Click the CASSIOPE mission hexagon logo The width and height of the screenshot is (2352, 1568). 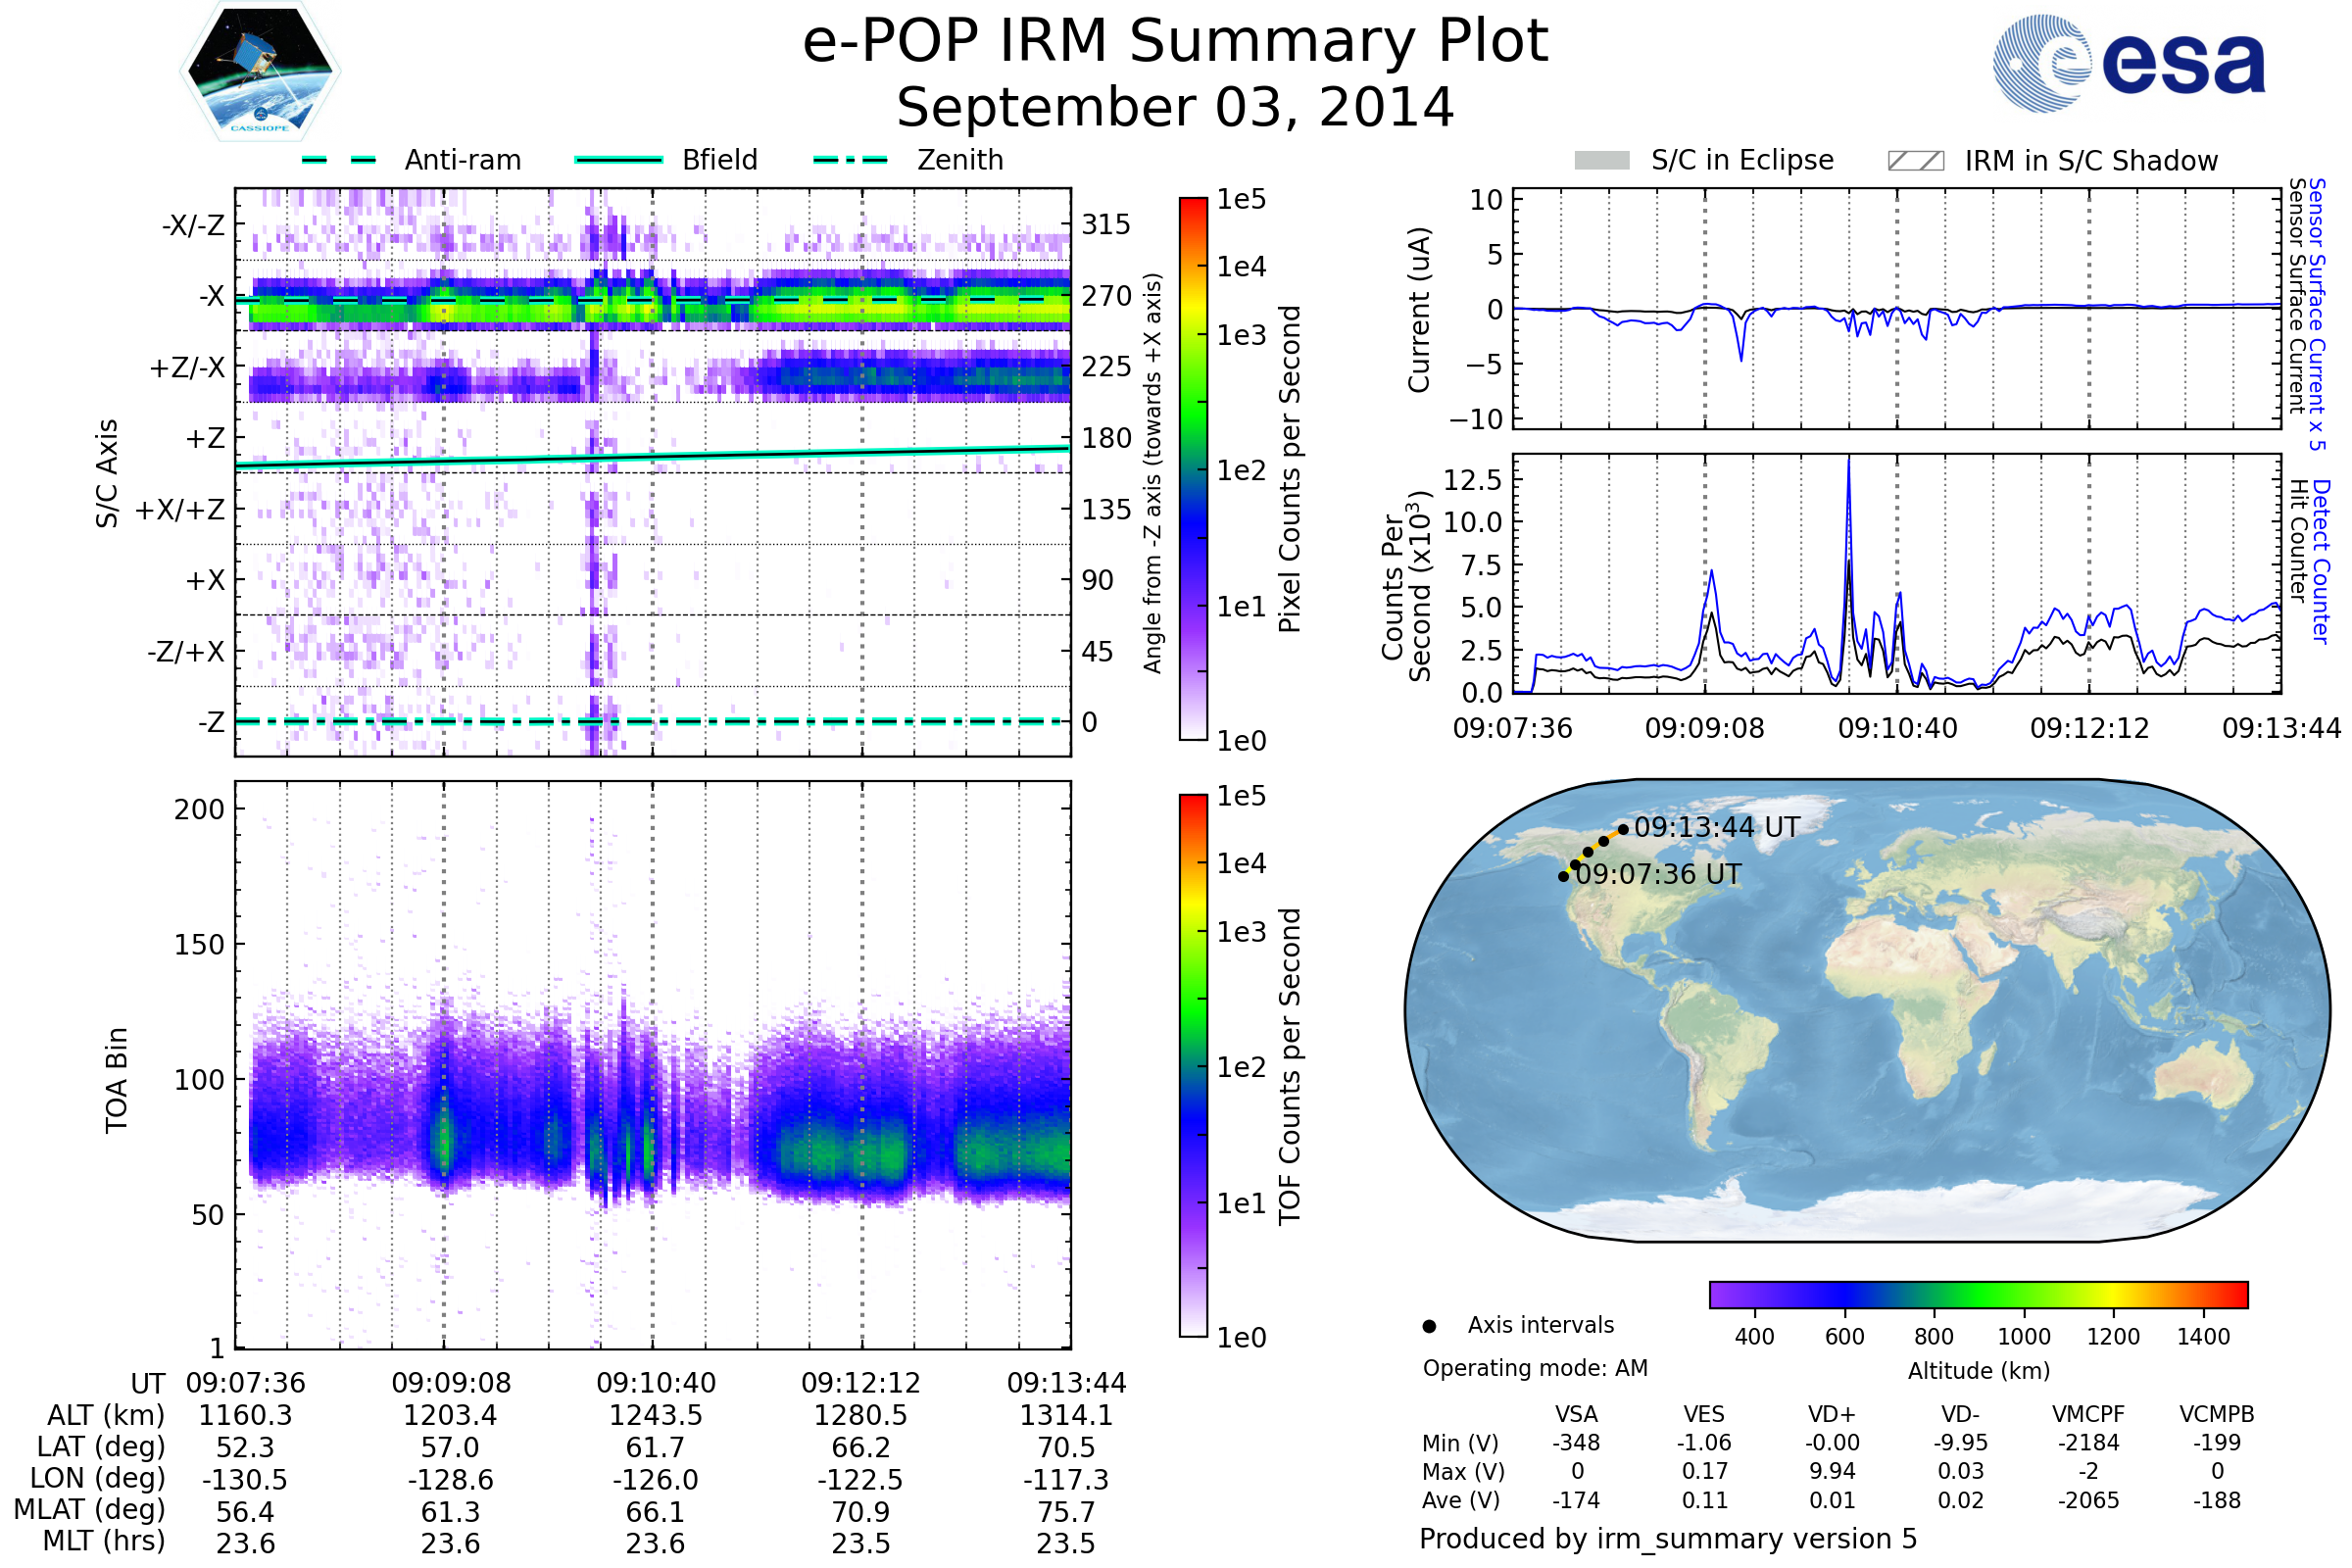[260, 72]
